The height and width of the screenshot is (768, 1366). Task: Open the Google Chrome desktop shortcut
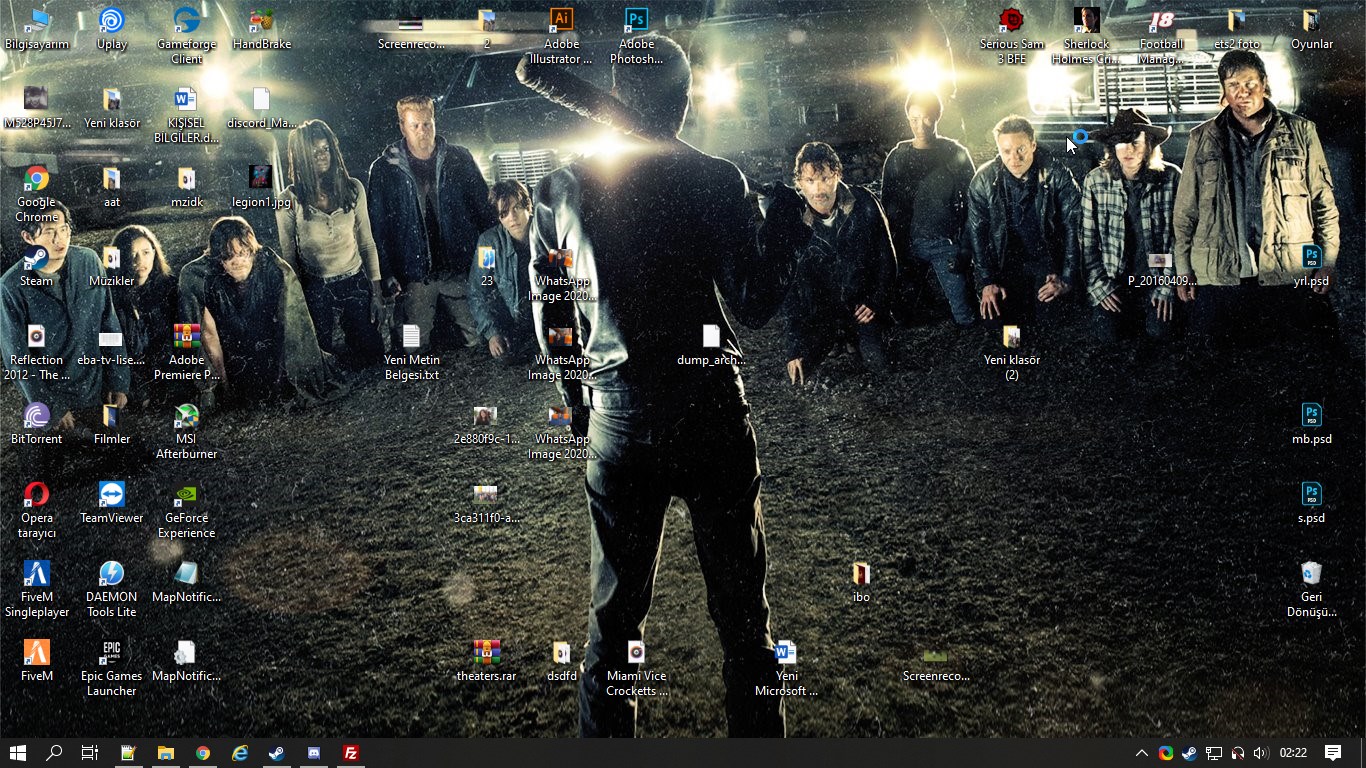(x=37, y=194)
